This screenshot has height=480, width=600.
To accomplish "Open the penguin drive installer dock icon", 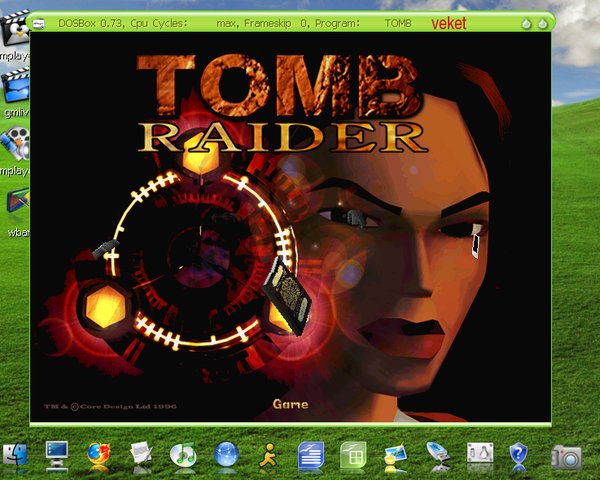I will click(480, 453).
